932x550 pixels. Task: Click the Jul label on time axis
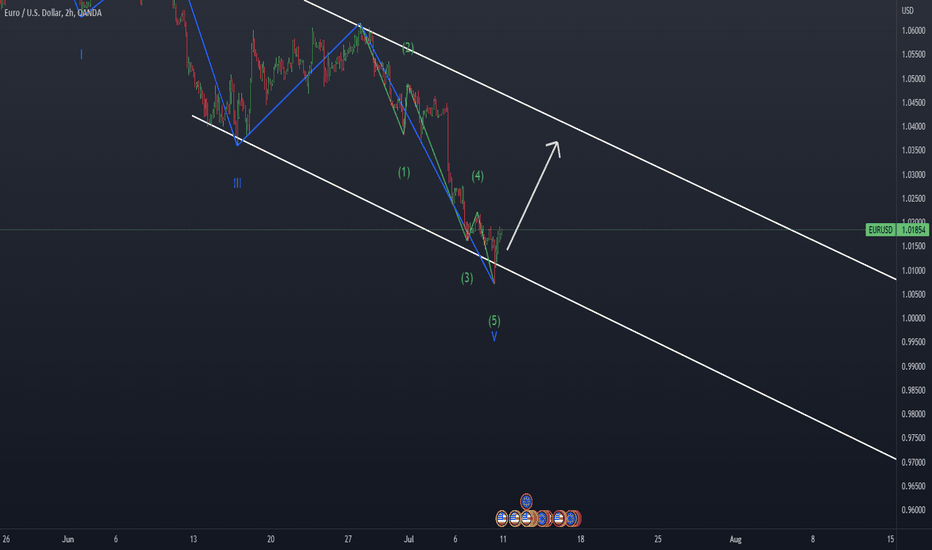click(409, 539)
